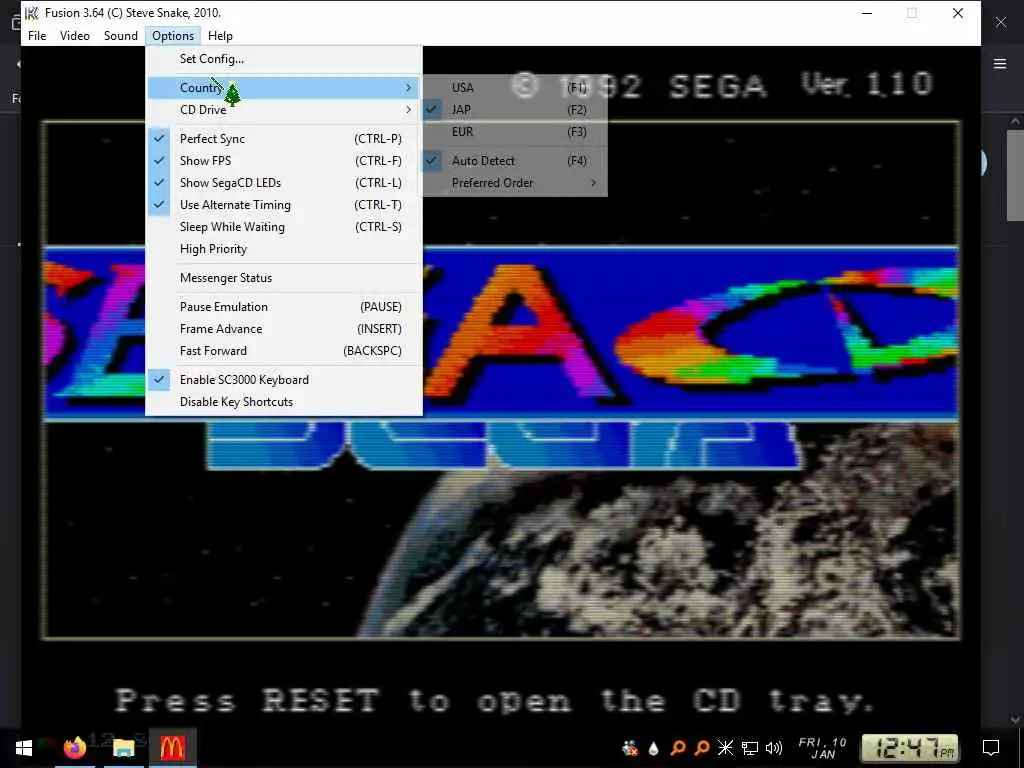Open the Windows Start menu
Image resolution: width=1024 pixels, height=768 pixels.
pos(24,748)
